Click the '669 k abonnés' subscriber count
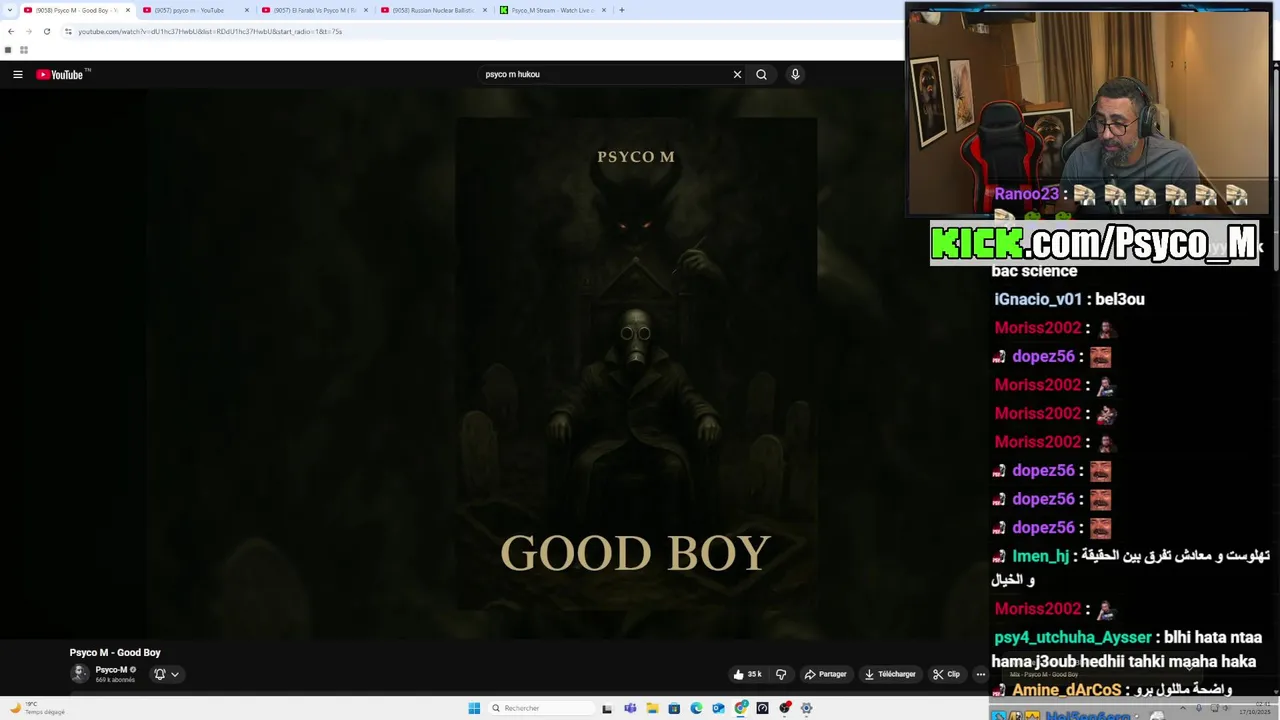This screenshot has width=1280, height=720. tap(115, 680)
